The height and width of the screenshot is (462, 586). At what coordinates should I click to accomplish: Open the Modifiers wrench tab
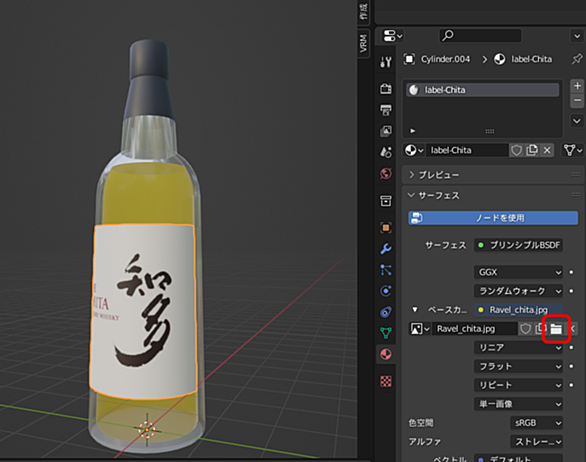(386, 249)
